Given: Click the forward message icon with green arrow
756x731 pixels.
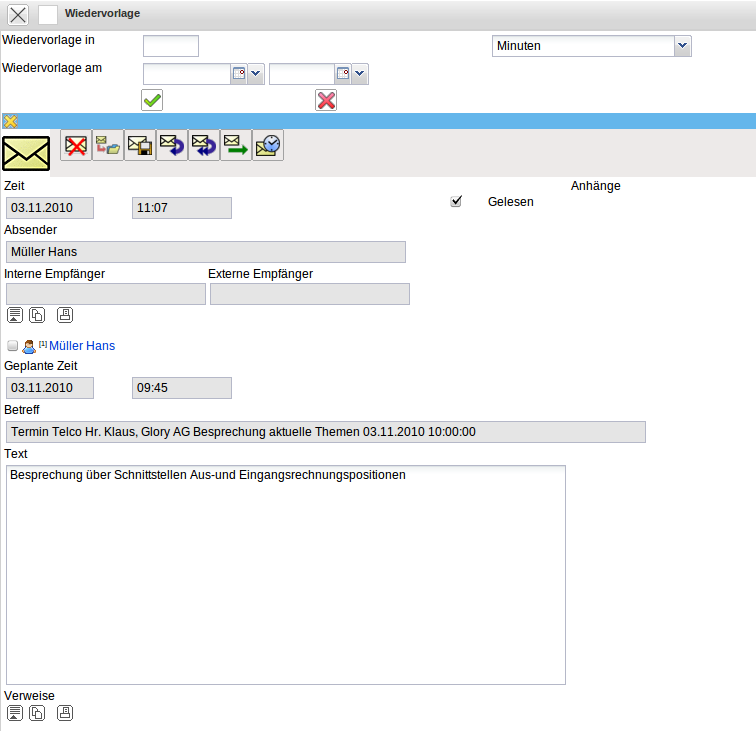Looking at the screenshot, I should pyautogui.click(x=236, y=146).
